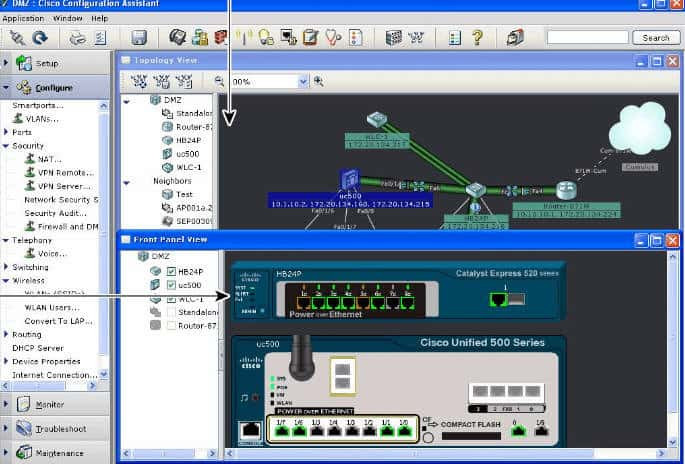Click second topology layout icon in Topology View
This screenshot has width=685, height=464.
(x=161, y=81)
